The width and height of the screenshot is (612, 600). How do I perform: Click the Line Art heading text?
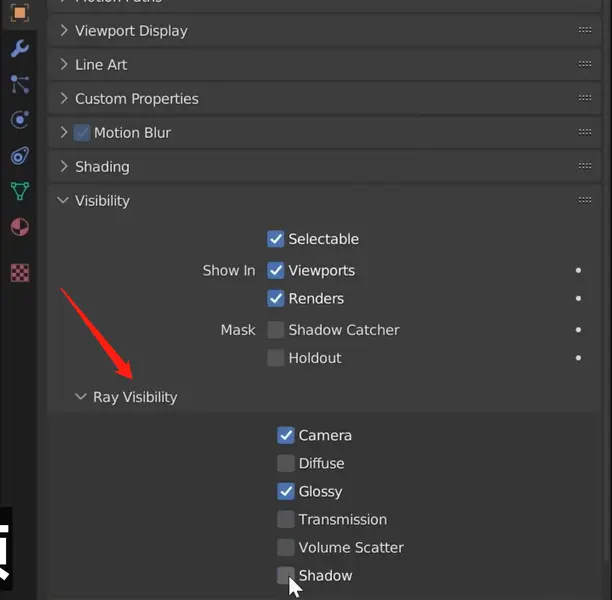point(101,65)
